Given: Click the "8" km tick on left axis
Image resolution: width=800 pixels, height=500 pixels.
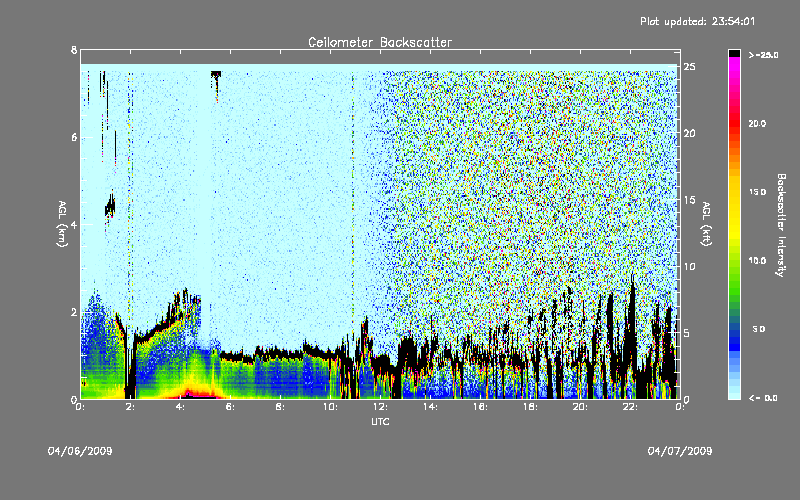Looking at the screenshot, I should pyautogui.click(x=74, y=50).
